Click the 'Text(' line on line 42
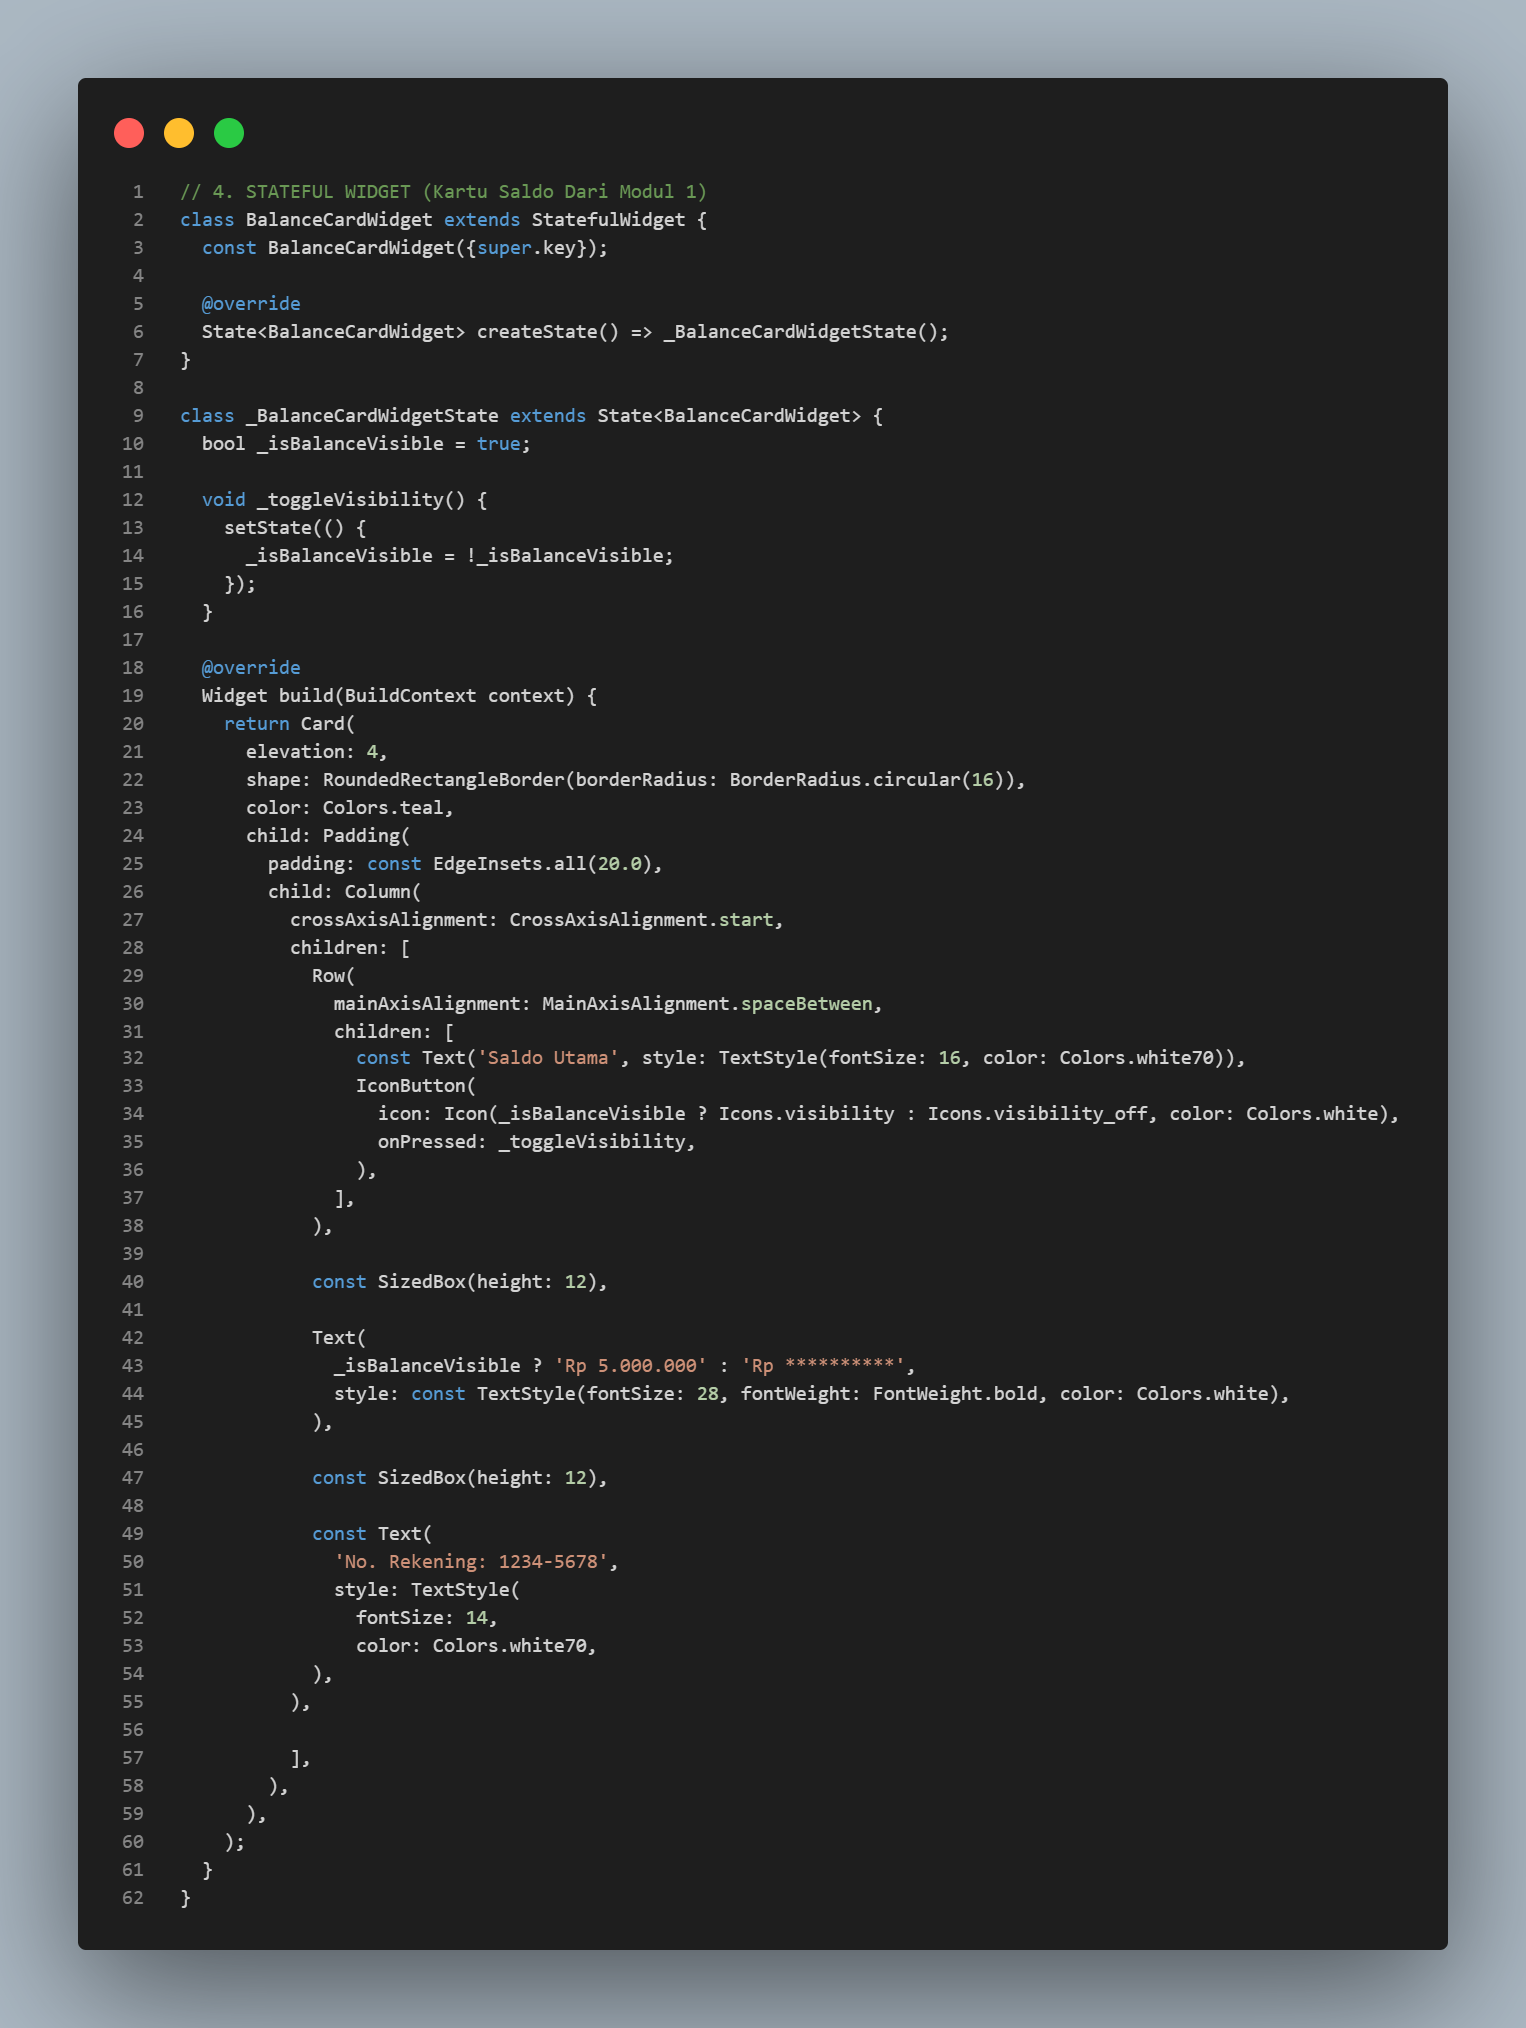The height and width of the screenshot is (2028, 1526). click(339, 1337)
